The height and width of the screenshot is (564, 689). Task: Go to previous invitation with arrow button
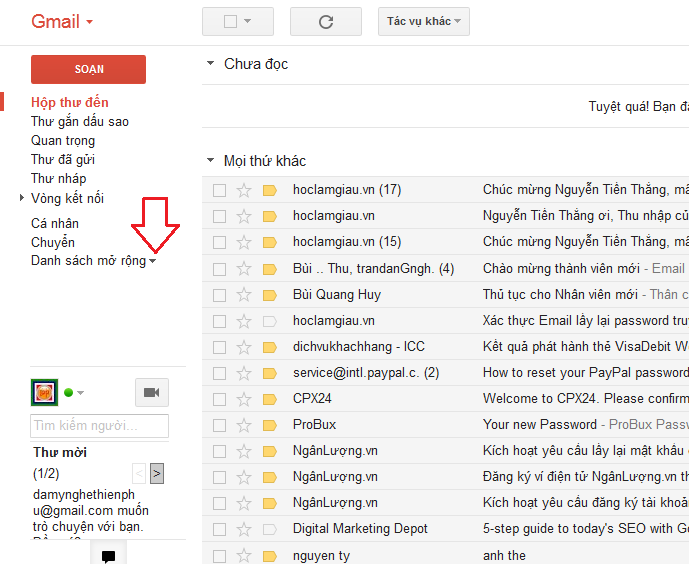coord(139,474)
